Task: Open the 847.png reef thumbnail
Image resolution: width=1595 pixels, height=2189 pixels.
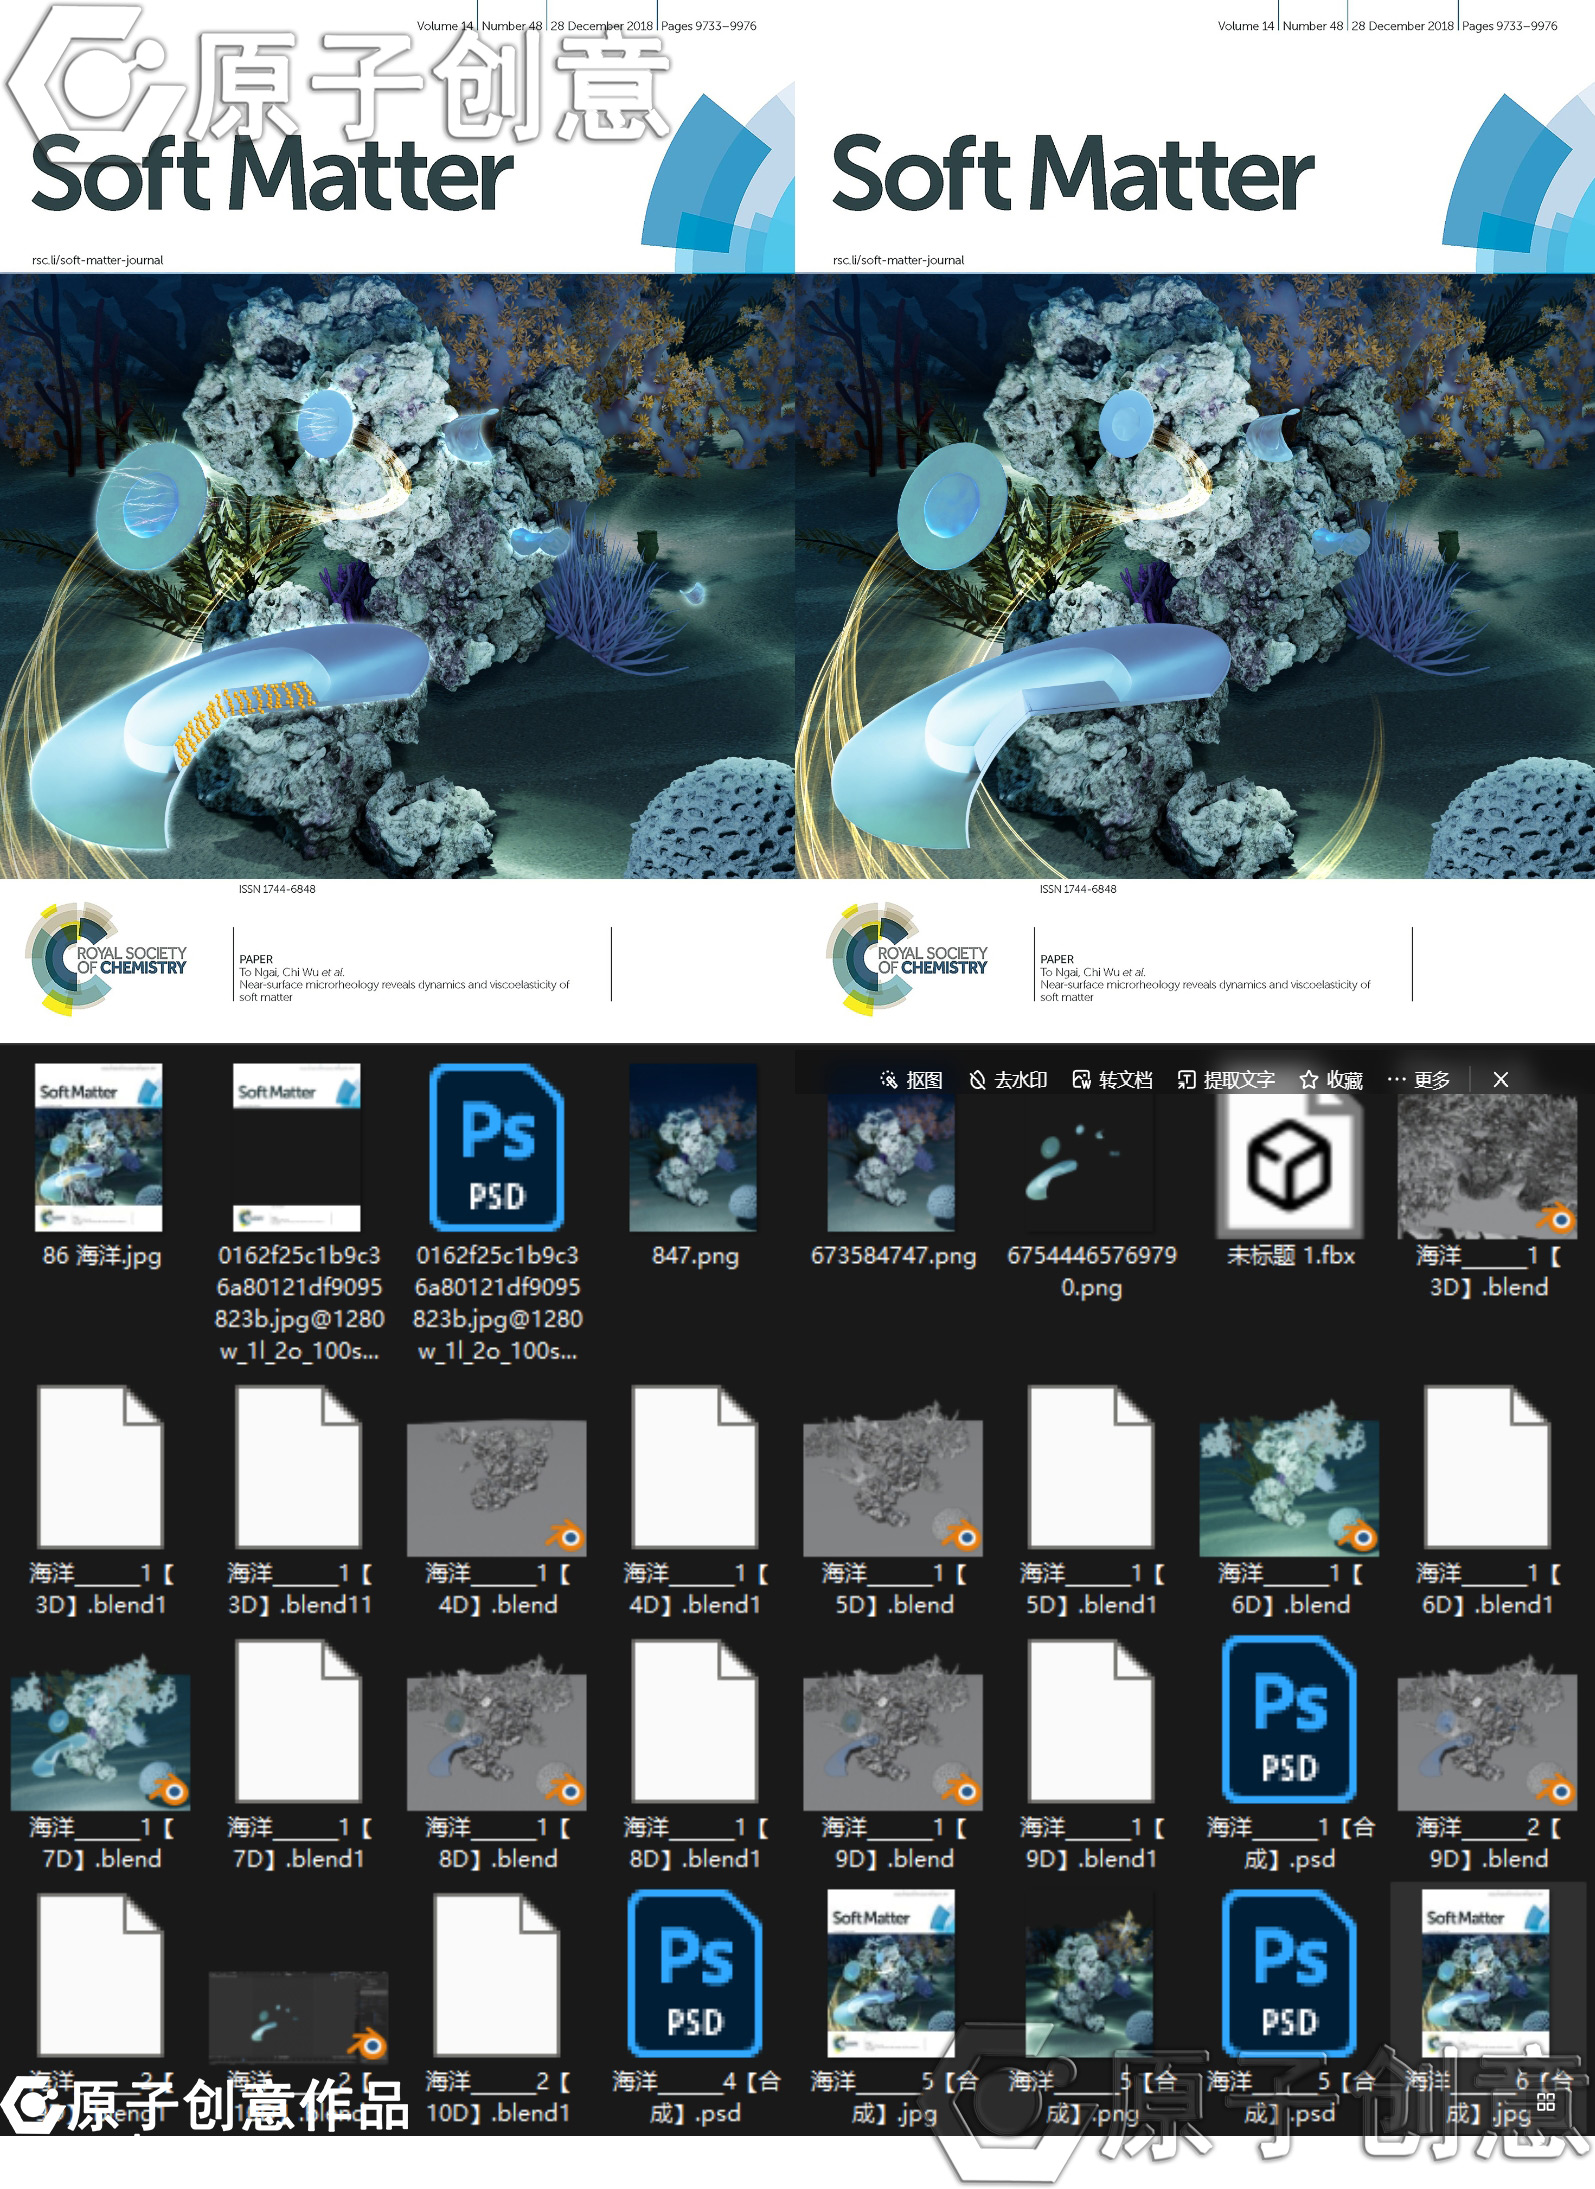Action: point(693,1147)
